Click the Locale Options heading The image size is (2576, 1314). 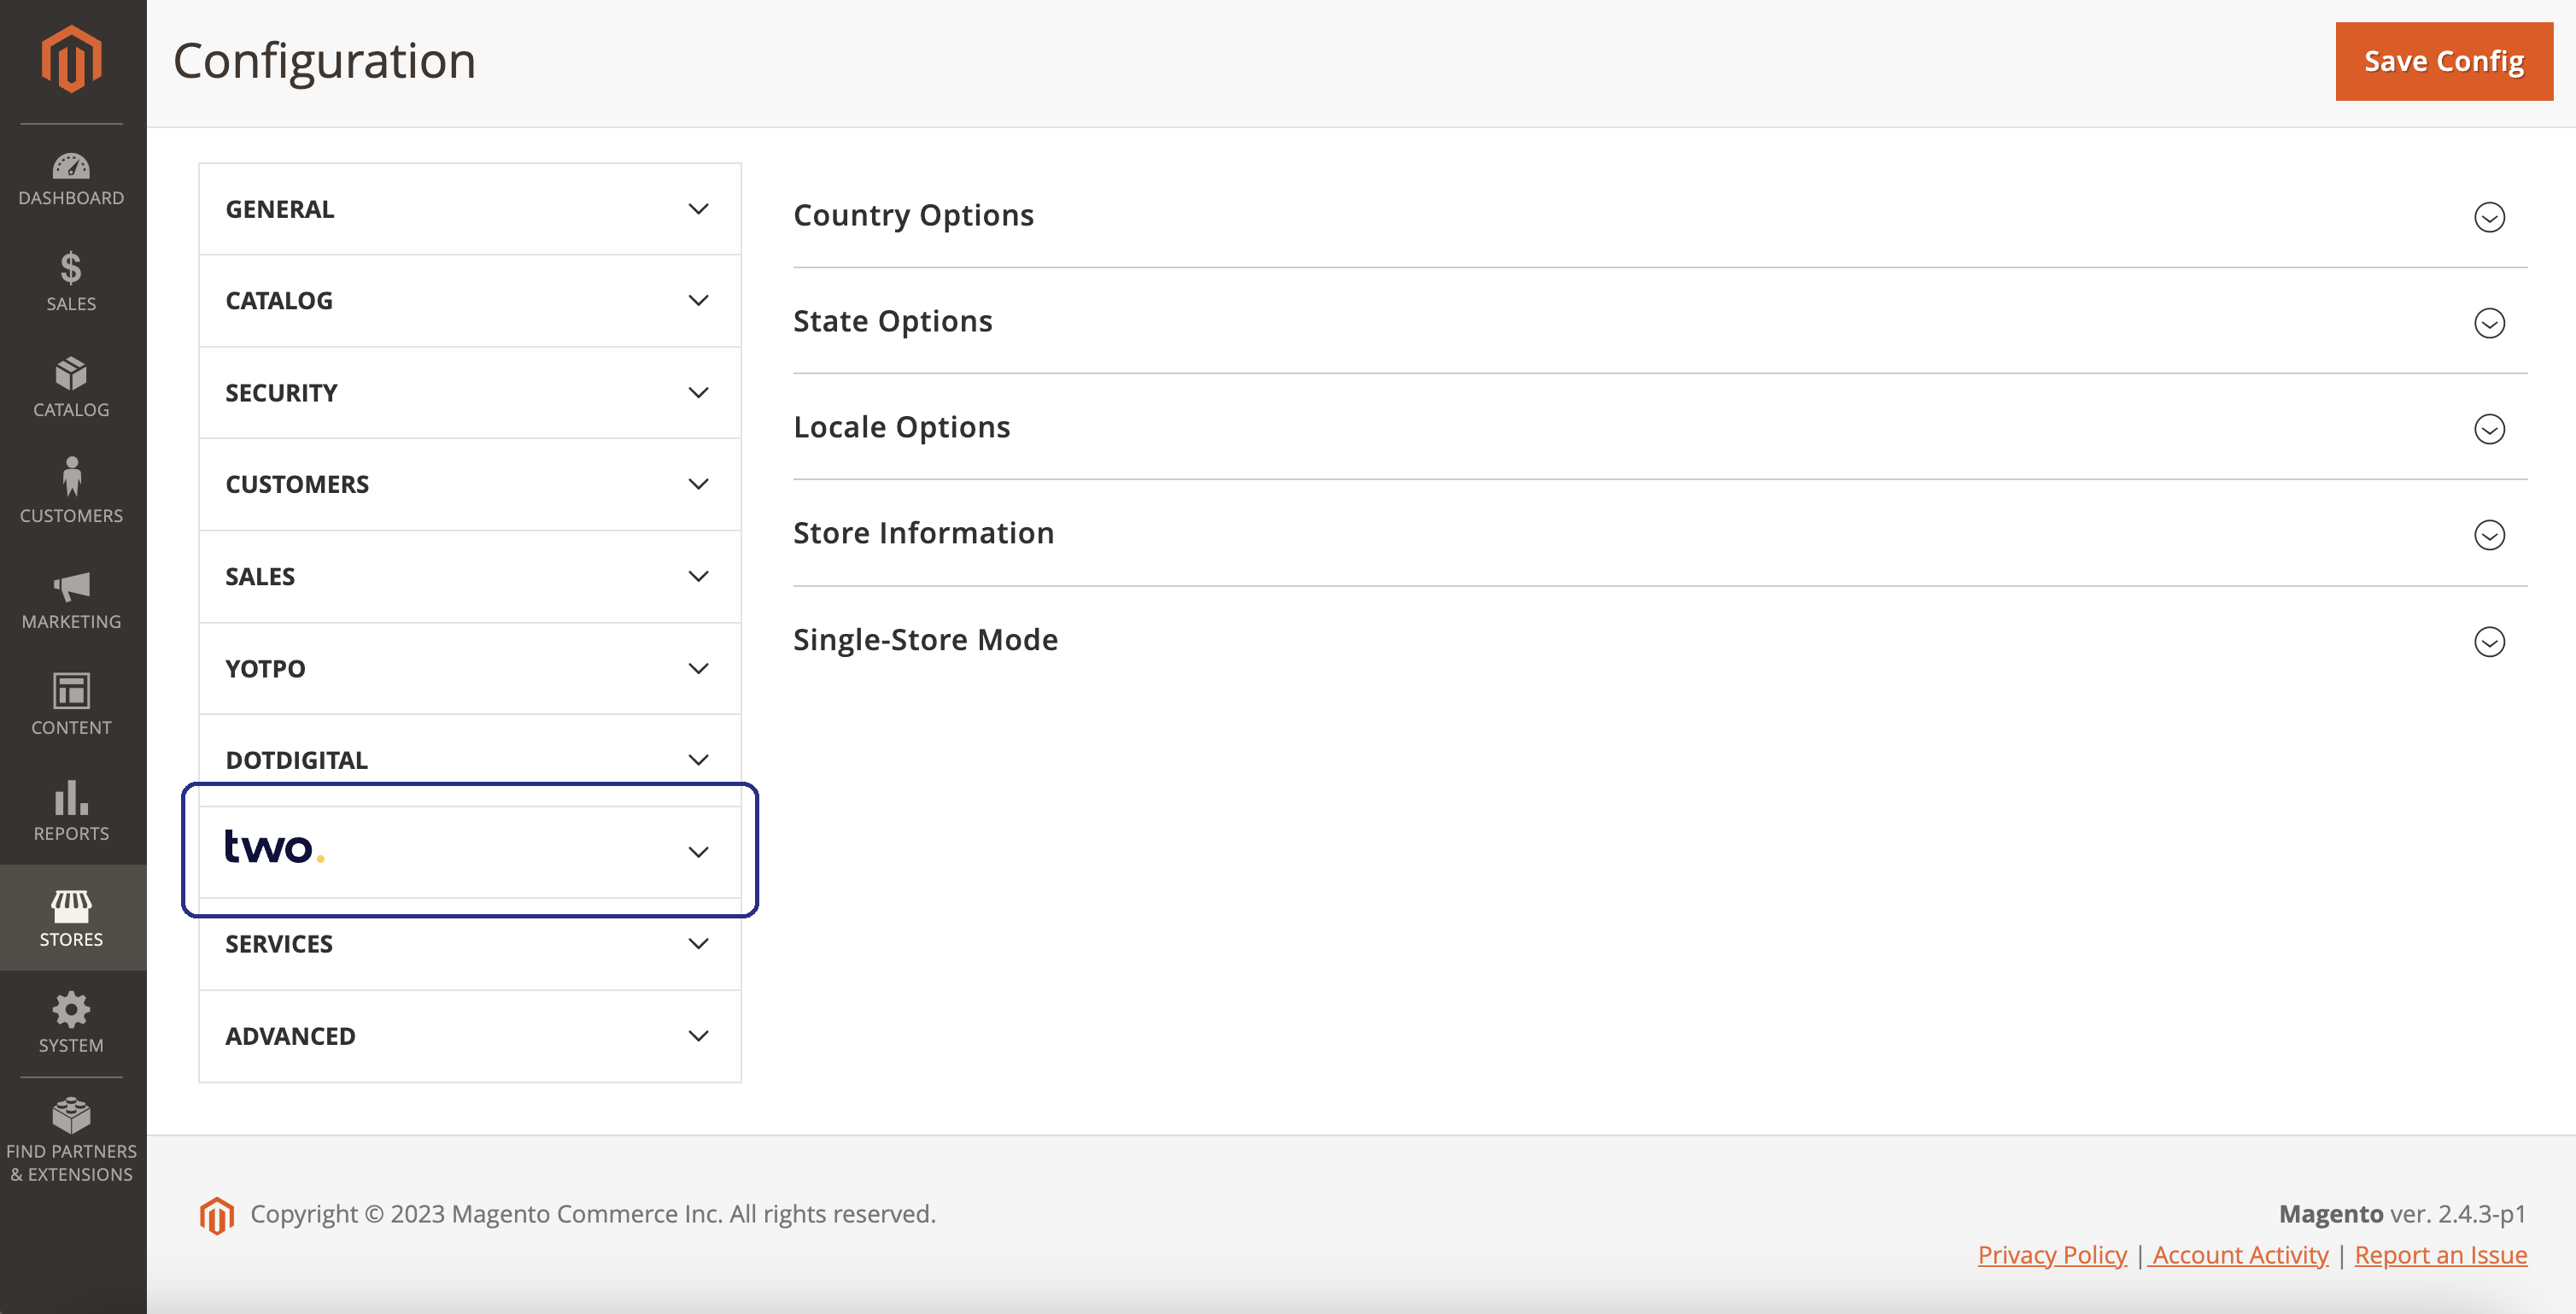pos(901,427)
